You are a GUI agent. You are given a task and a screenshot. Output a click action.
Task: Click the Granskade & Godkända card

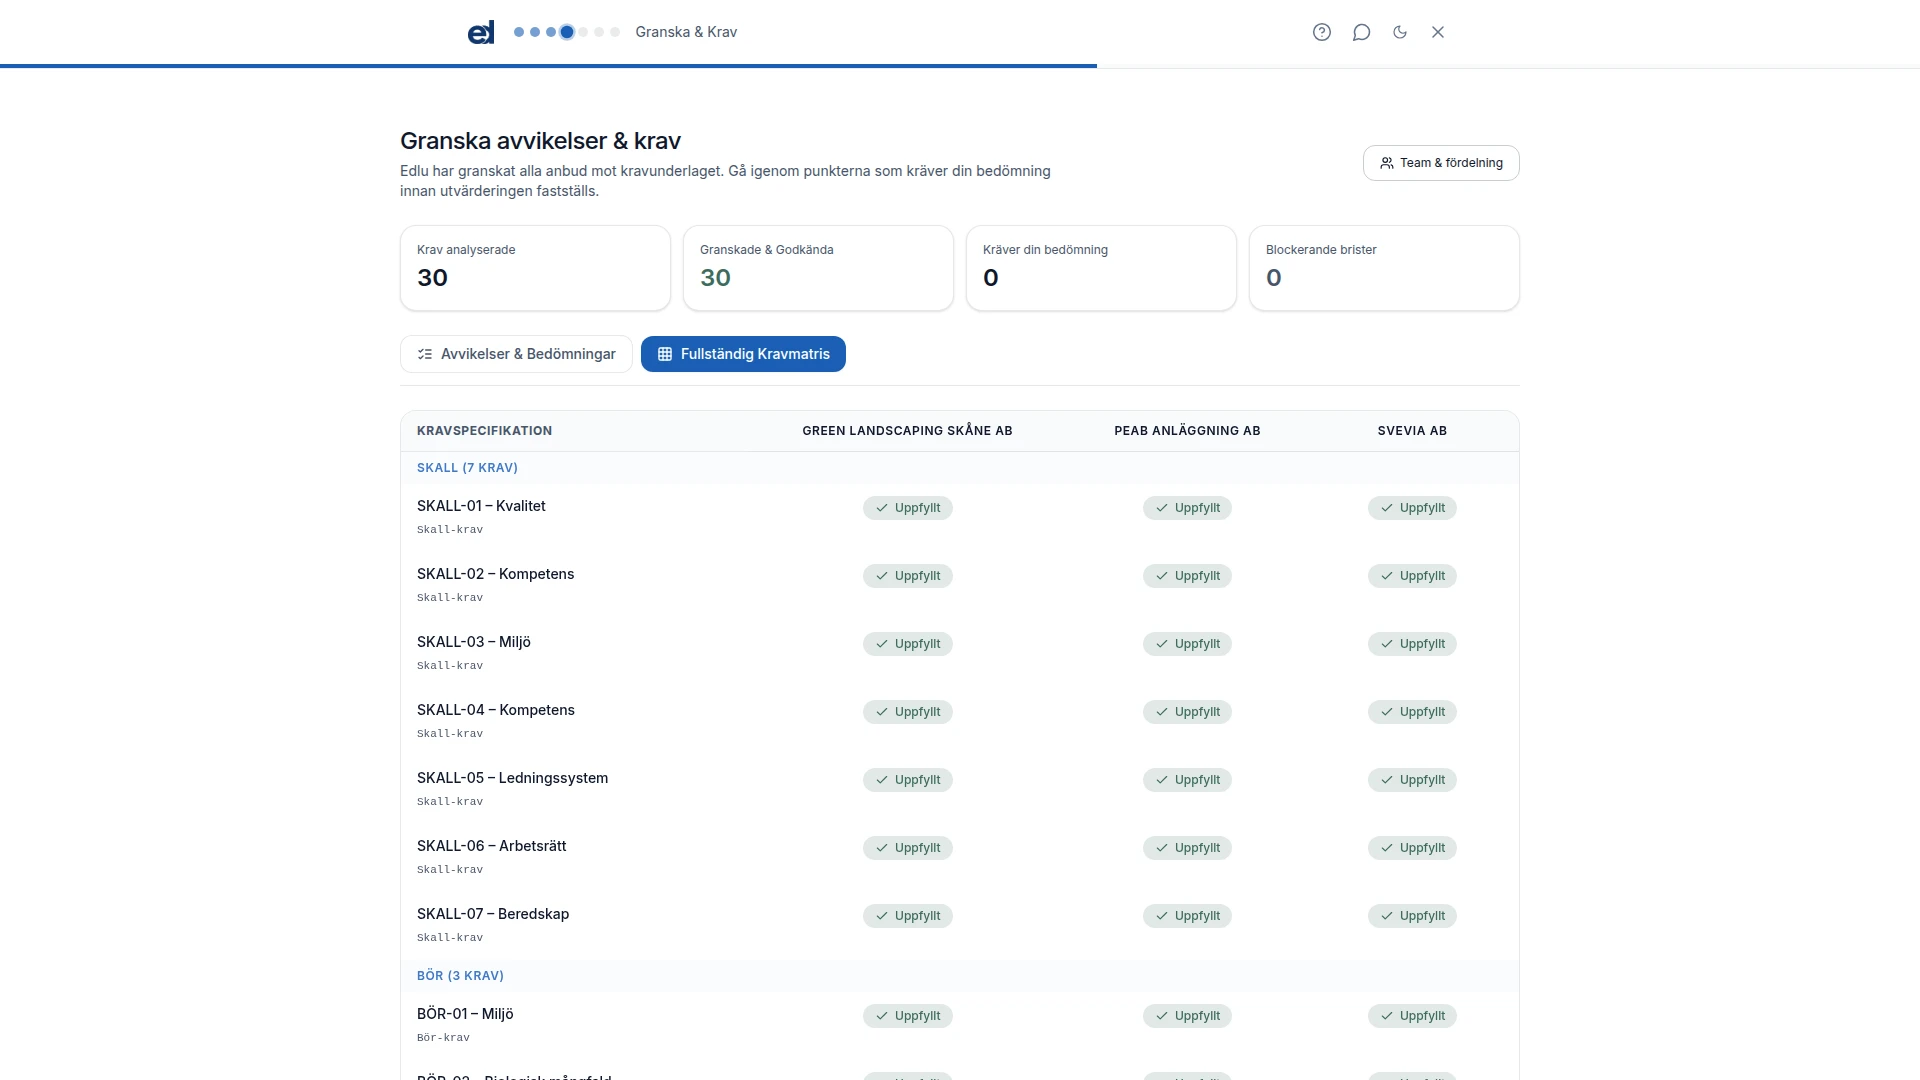tap(818, 268)
